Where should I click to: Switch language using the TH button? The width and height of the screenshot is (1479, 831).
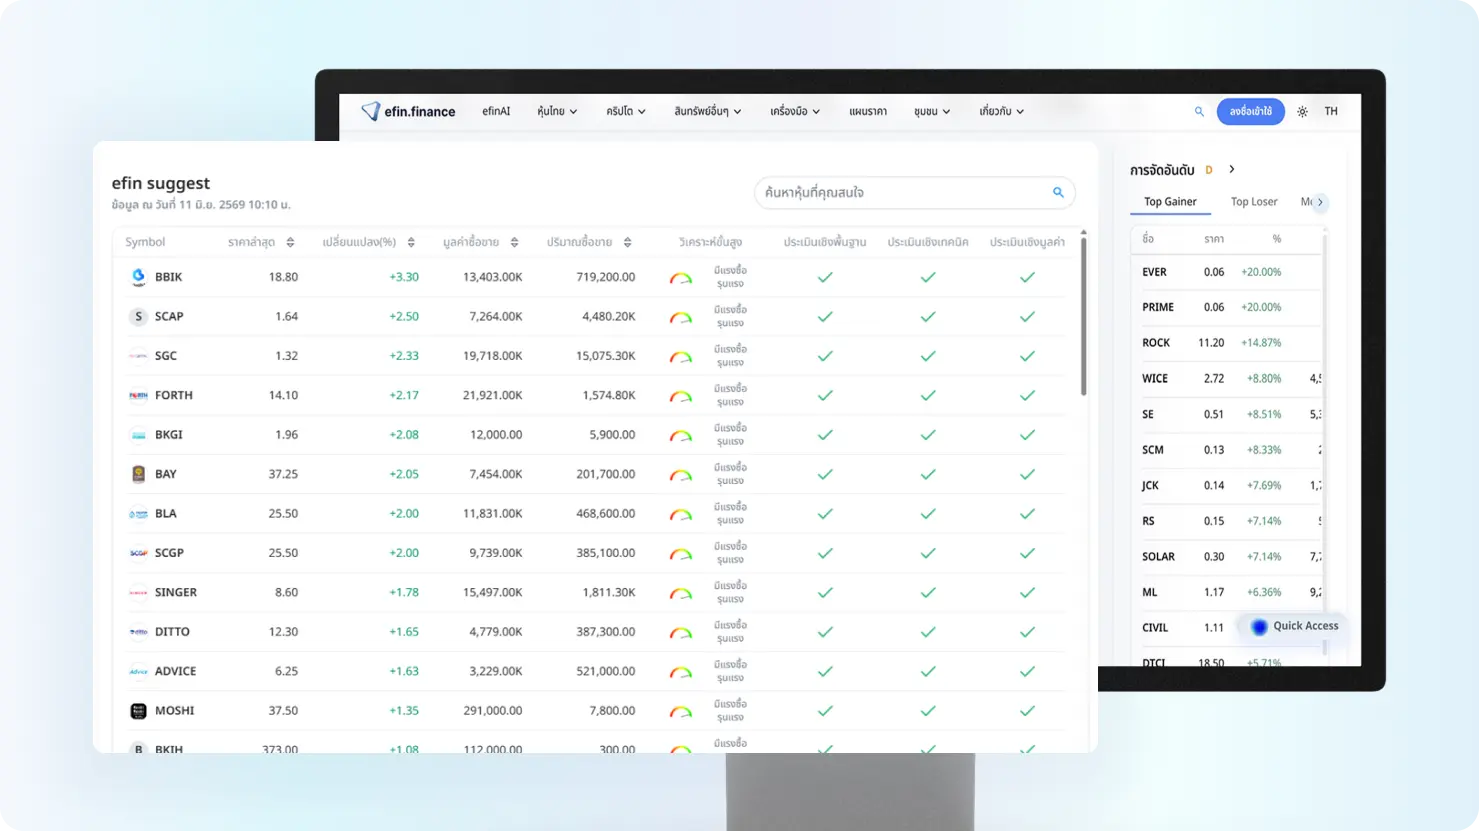pyautogui.click(x=1331, y=111)
